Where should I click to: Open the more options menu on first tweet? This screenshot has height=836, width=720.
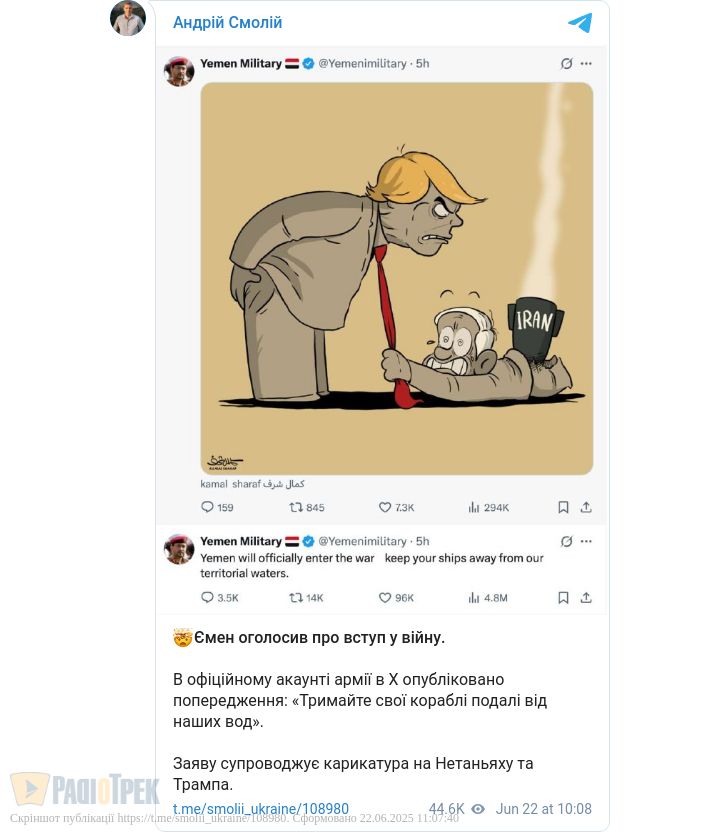[x=586, y=63]
